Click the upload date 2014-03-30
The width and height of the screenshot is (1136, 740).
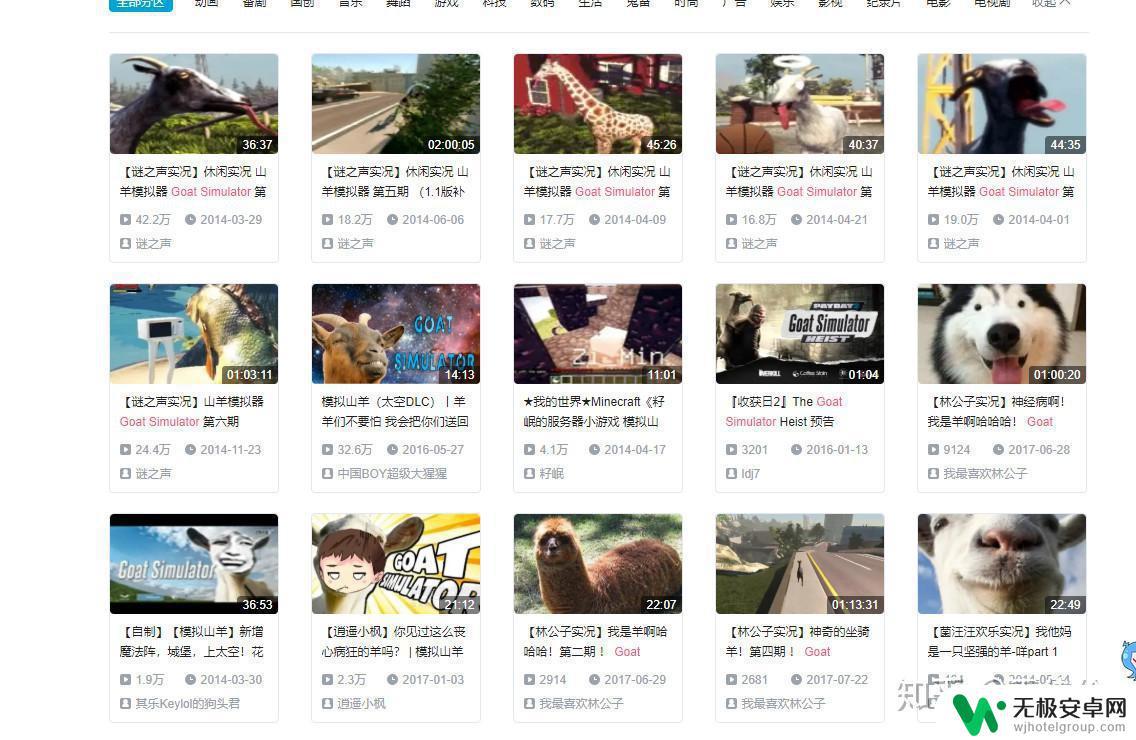pyautogui.click(x=231, y=680)
